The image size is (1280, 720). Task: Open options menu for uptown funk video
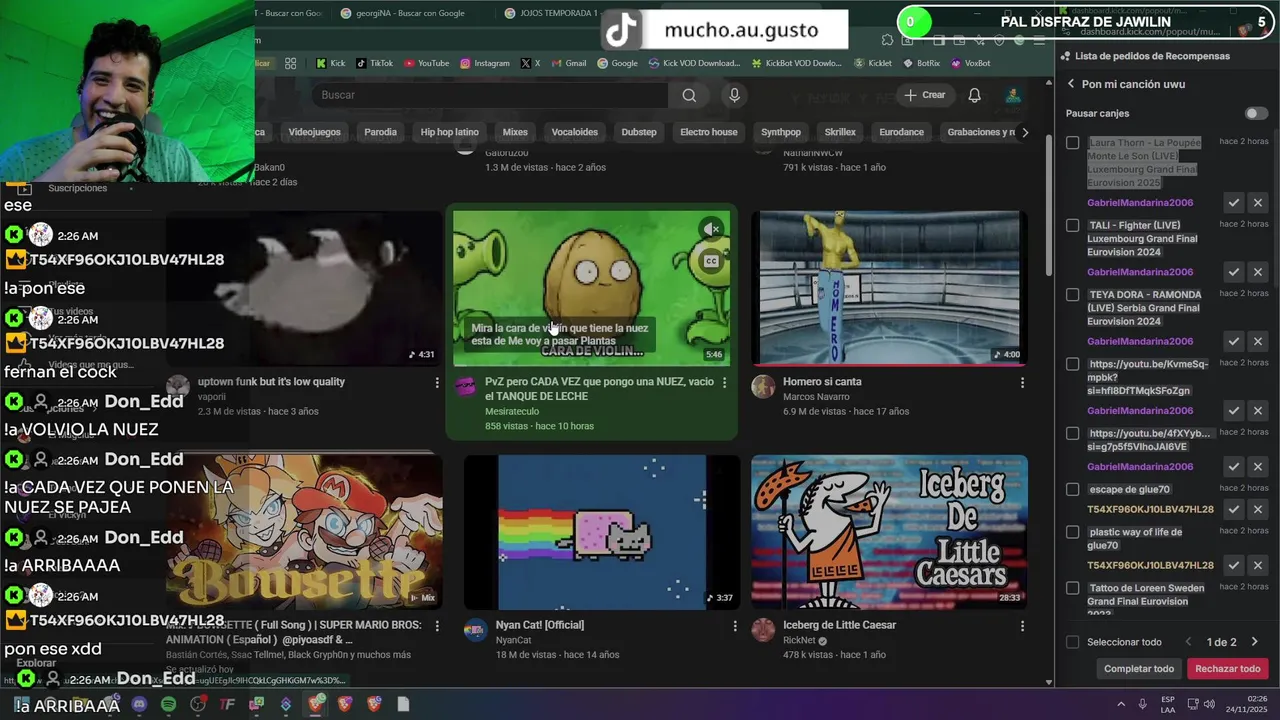pyautogui.click(x=437, y=382)
